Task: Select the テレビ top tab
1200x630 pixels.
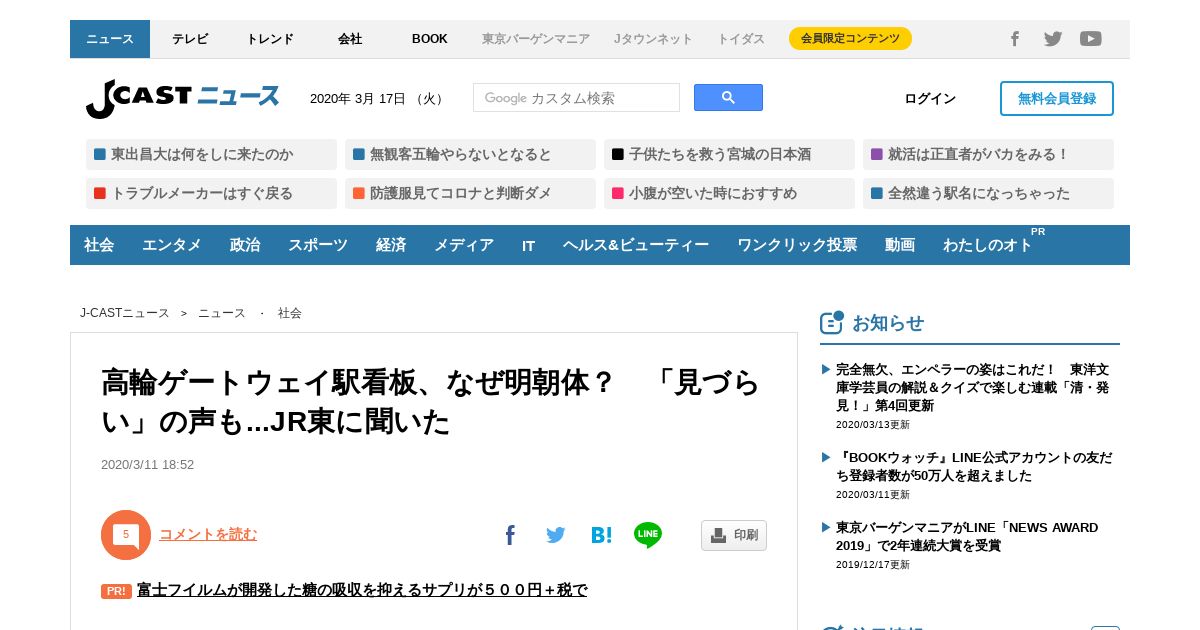Action: coord(190,39)
